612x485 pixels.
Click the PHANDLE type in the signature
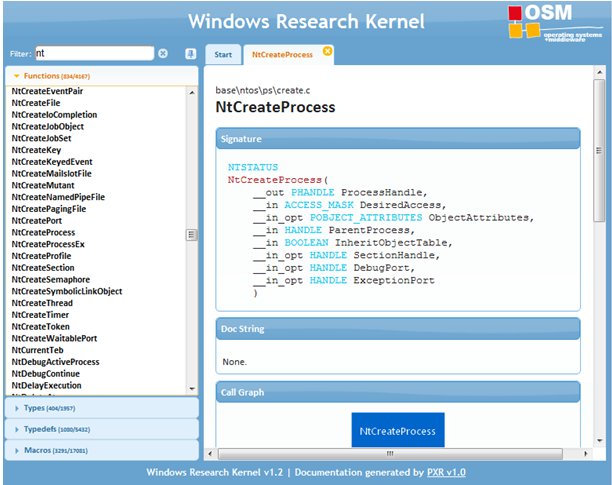click(313, 192)
